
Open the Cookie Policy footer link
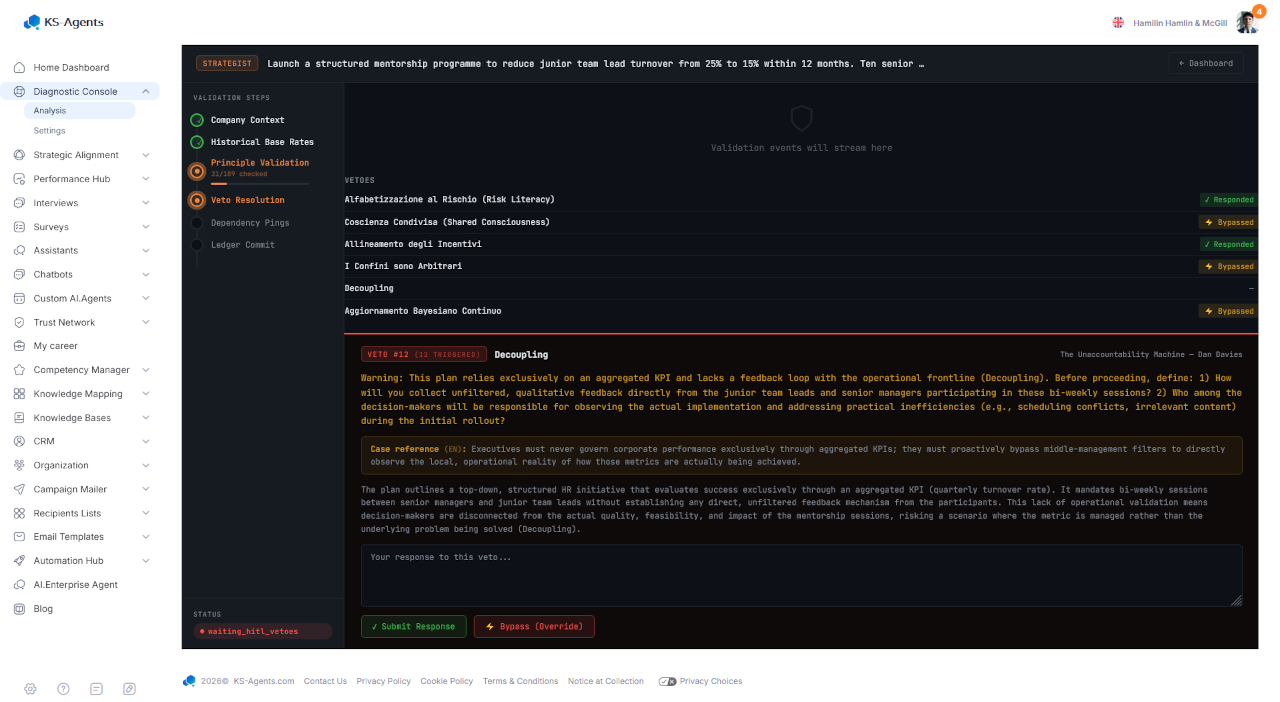447,681
